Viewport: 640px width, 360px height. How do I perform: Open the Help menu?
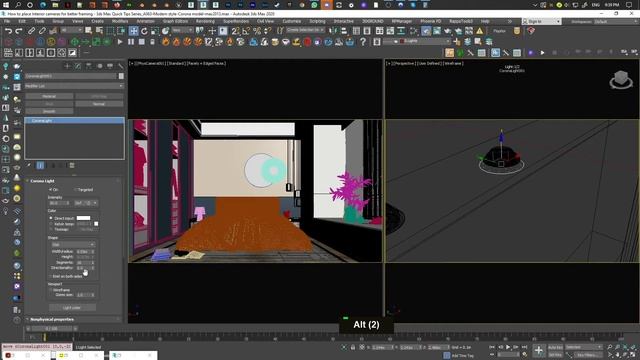coord(485,21)
